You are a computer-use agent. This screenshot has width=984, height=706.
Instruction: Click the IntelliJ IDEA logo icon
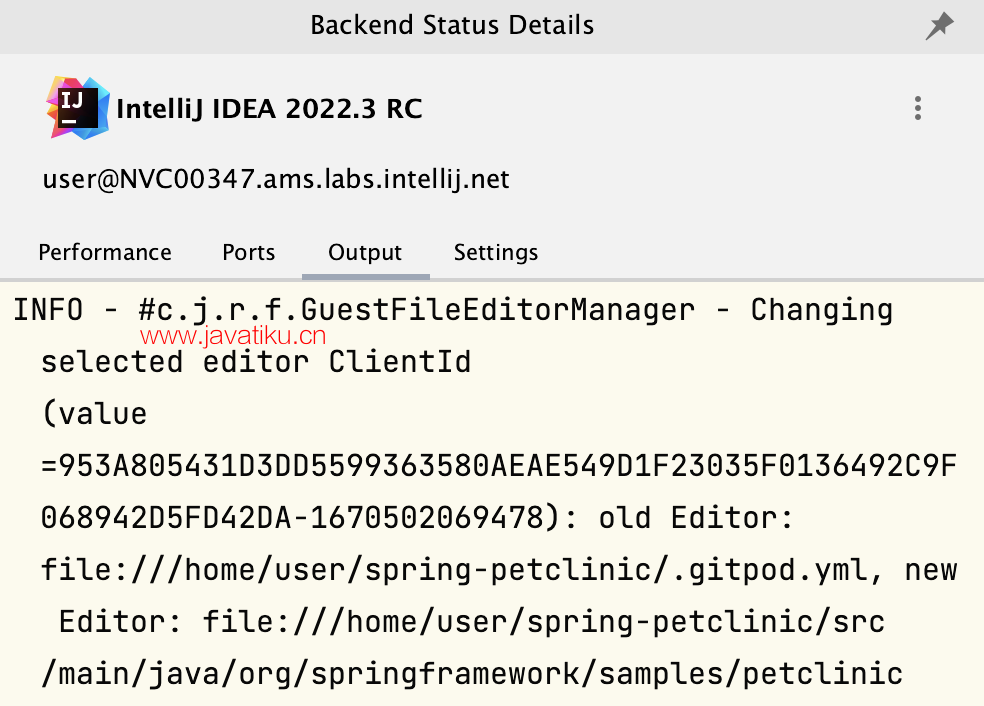tap(78, 107)
